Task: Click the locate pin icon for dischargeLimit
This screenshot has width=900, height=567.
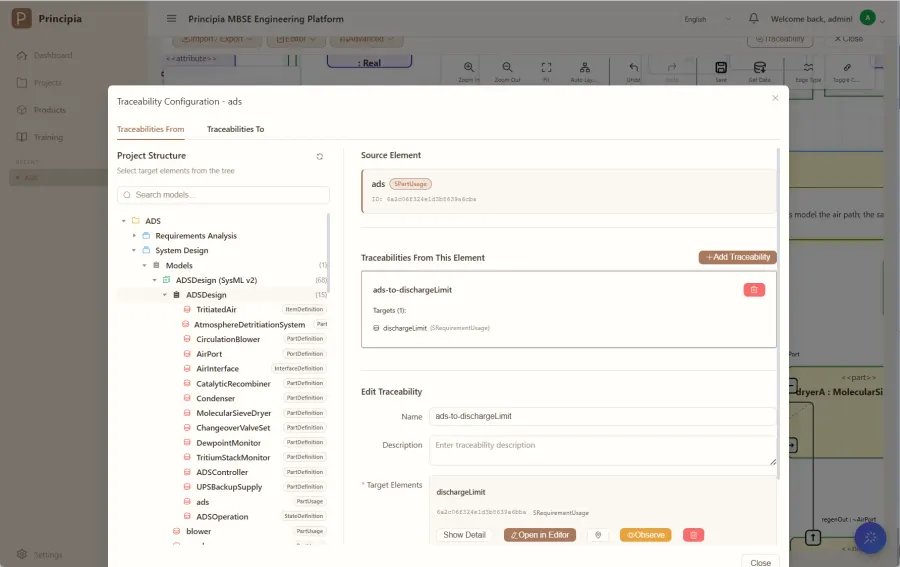Action: [x=598, y=535]
